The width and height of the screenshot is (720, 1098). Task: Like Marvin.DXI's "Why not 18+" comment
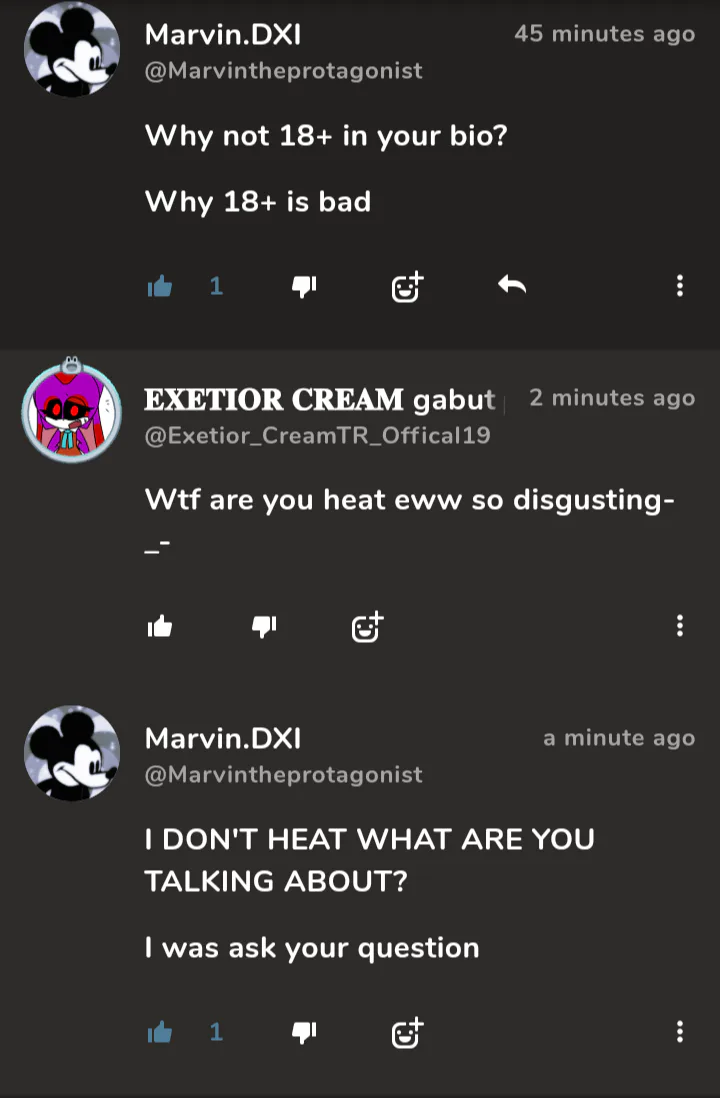pos(160,286)
